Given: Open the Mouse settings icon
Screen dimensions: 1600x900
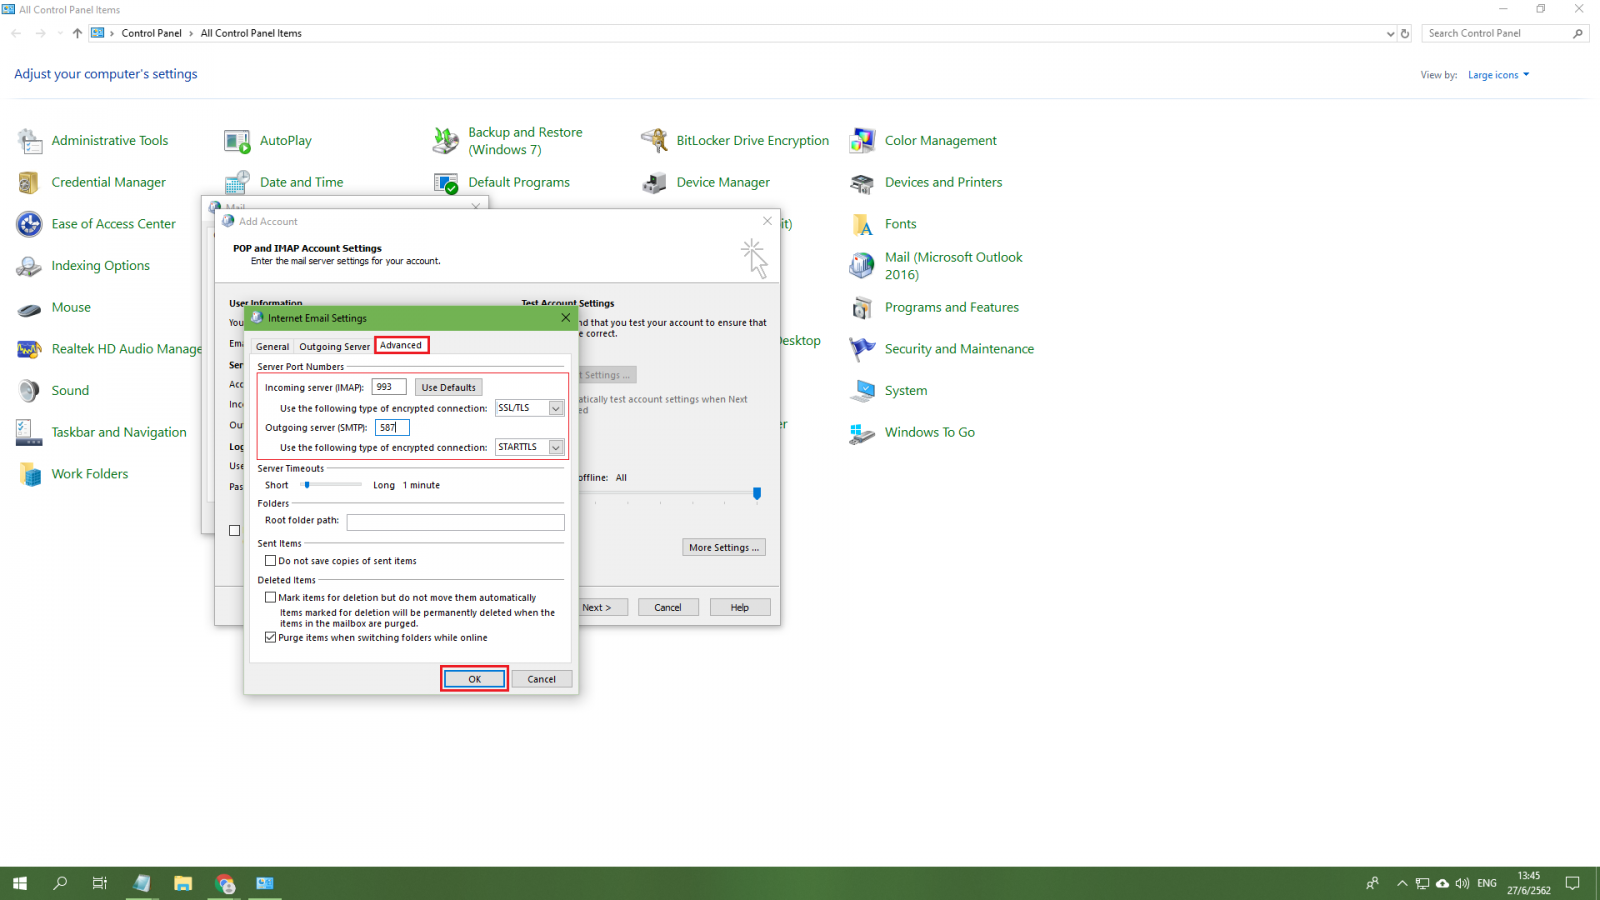Looking at the screenshot, I should point(30,308).
